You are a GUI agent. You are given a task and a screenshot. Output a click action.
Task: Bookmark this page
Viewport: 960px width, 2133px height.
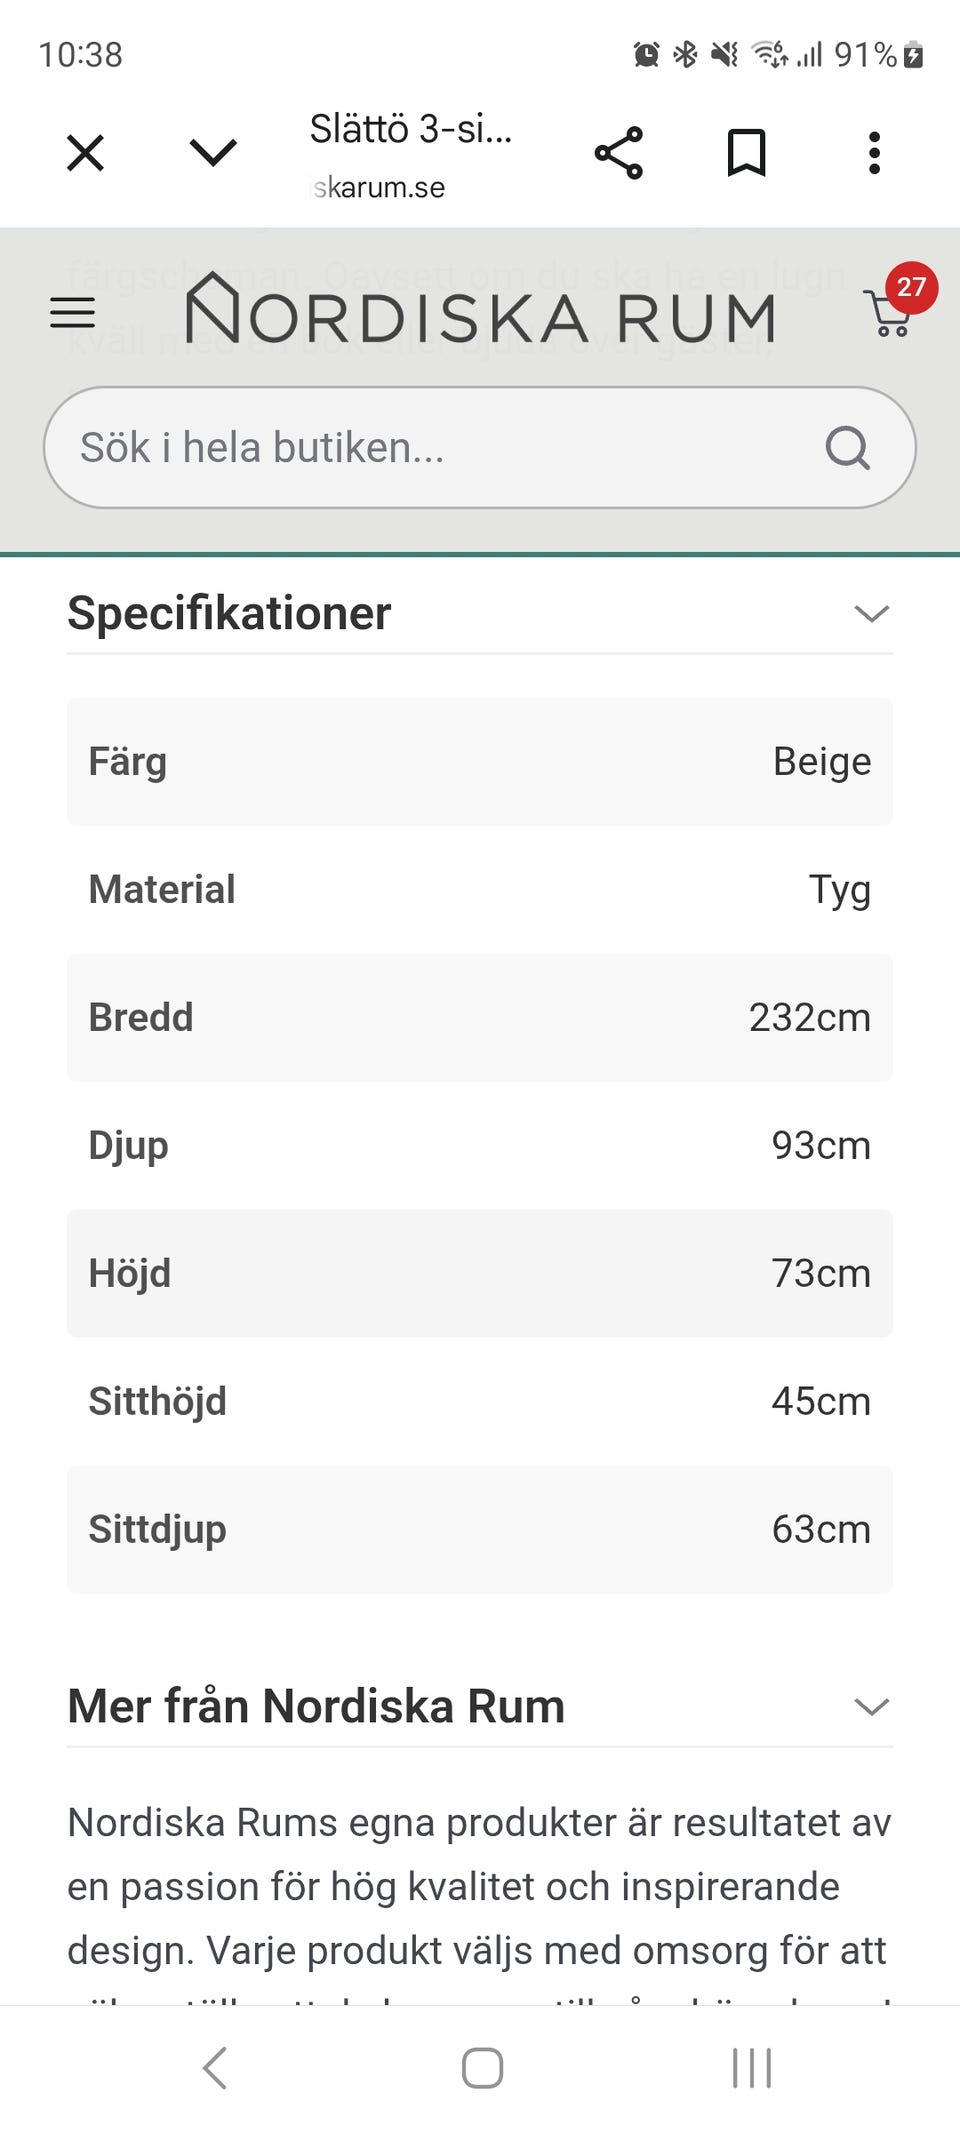tap(746, 153)
